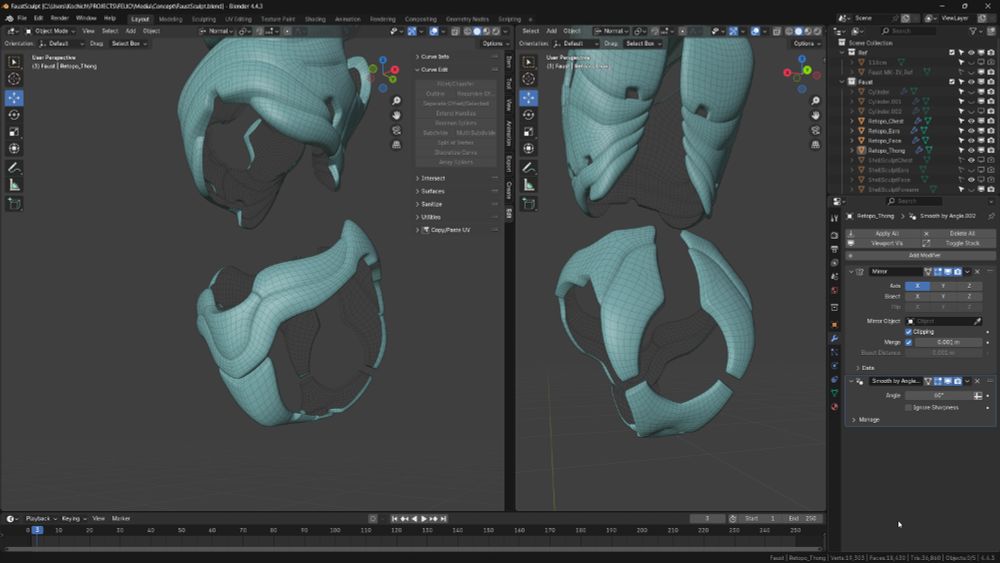
Task: Open the Object properties orange square tab
Action: click(834, 325)
